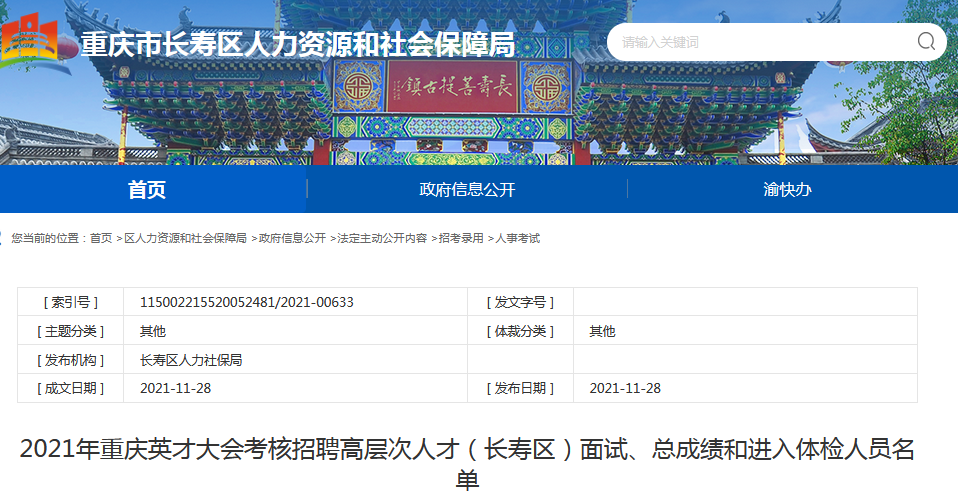Click the 重庆市长寿区人力资源和社会保障局 site title
Image resolution: width=958 pixels, height=495 pixels.
297,45
